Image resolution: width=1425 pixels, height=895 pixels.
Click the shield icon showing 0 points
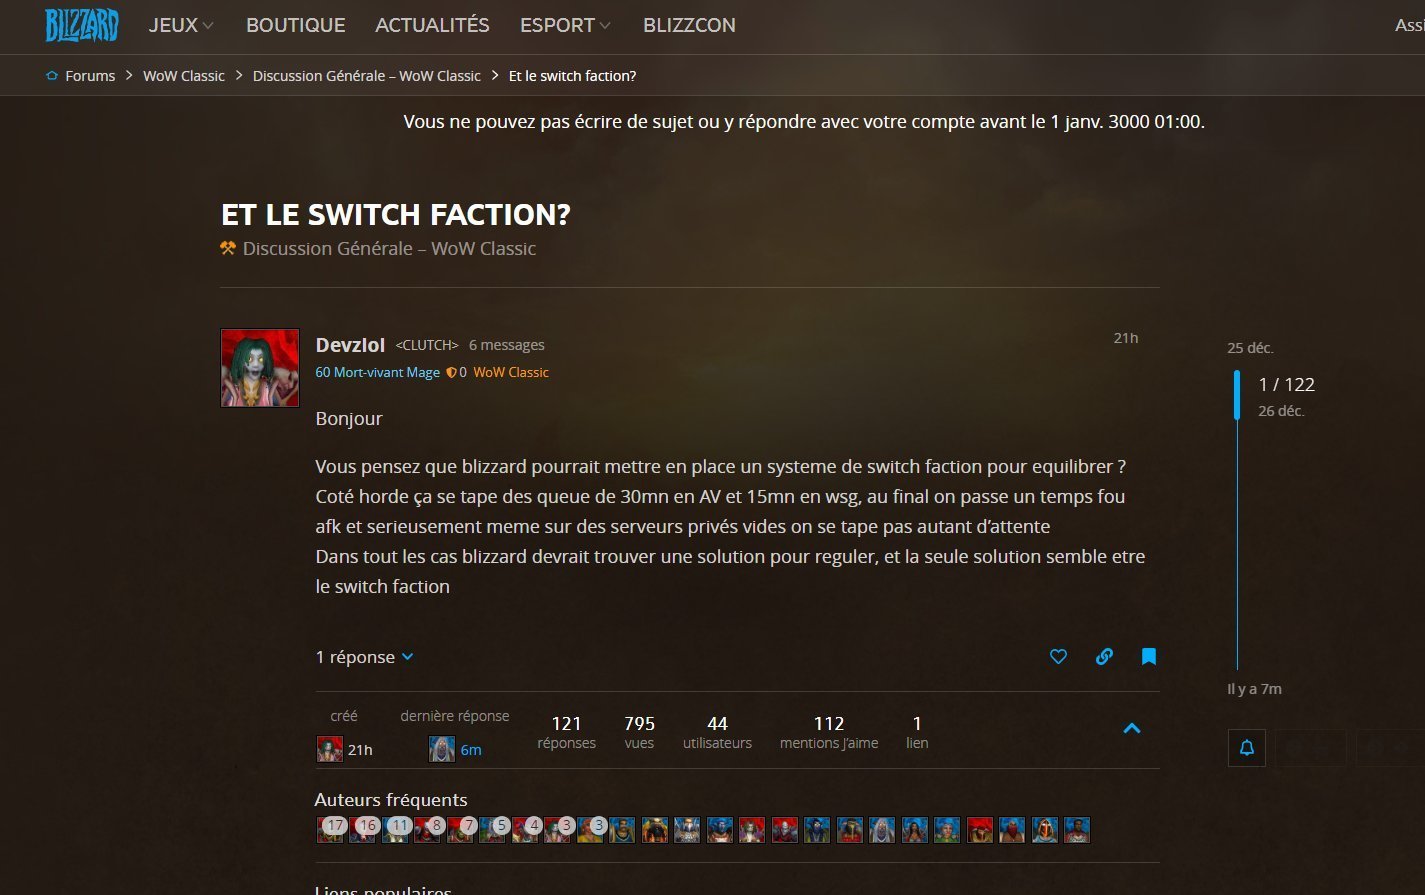(451, 372)
